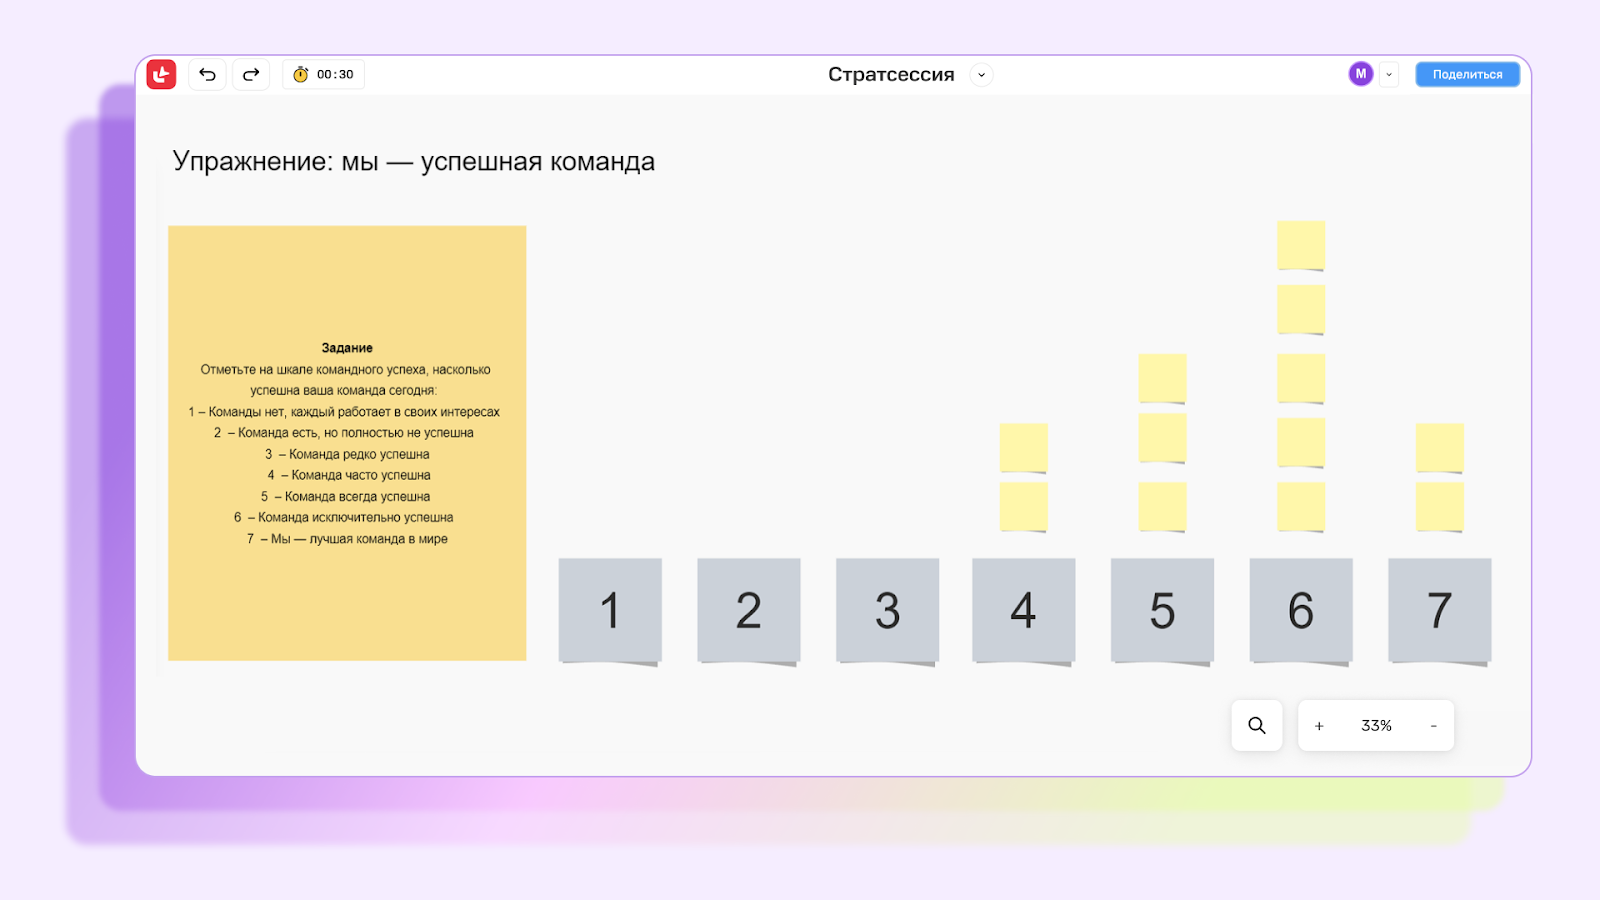Select the gray card numbered 2
The width and height of the screenshot is (1600, 900).
point(749,611)
